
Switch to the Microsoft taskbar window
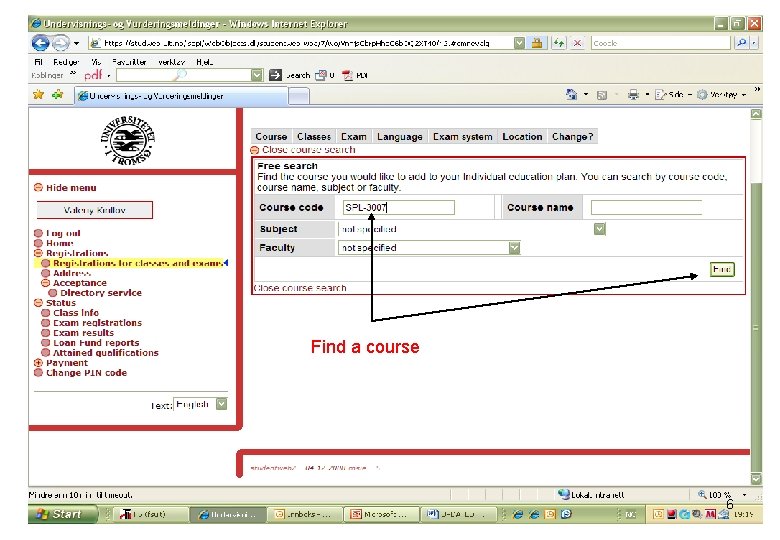click(x=382, y=514)
